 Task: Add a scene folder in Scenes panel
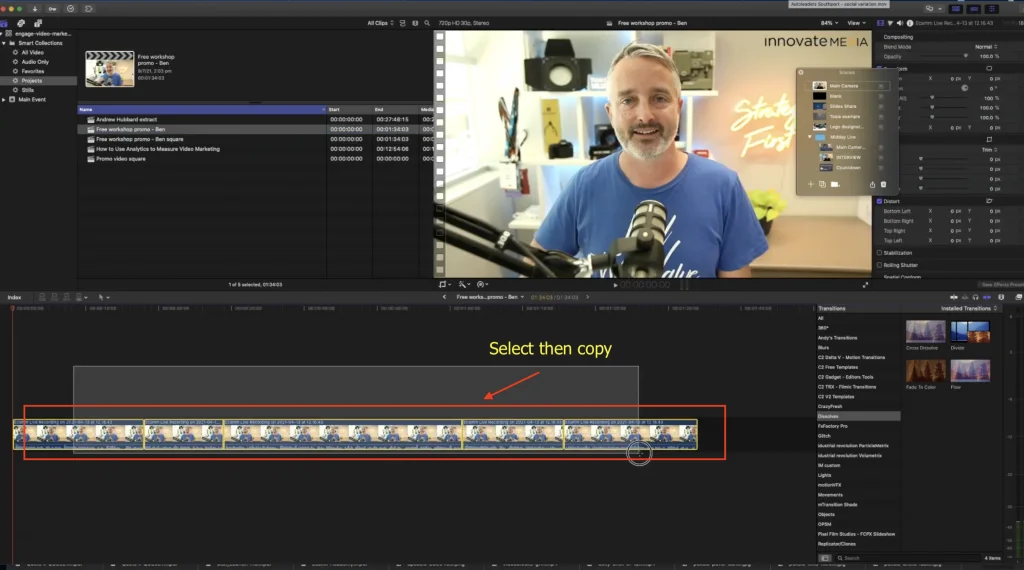pyautogui.click(x=835, y=184)
